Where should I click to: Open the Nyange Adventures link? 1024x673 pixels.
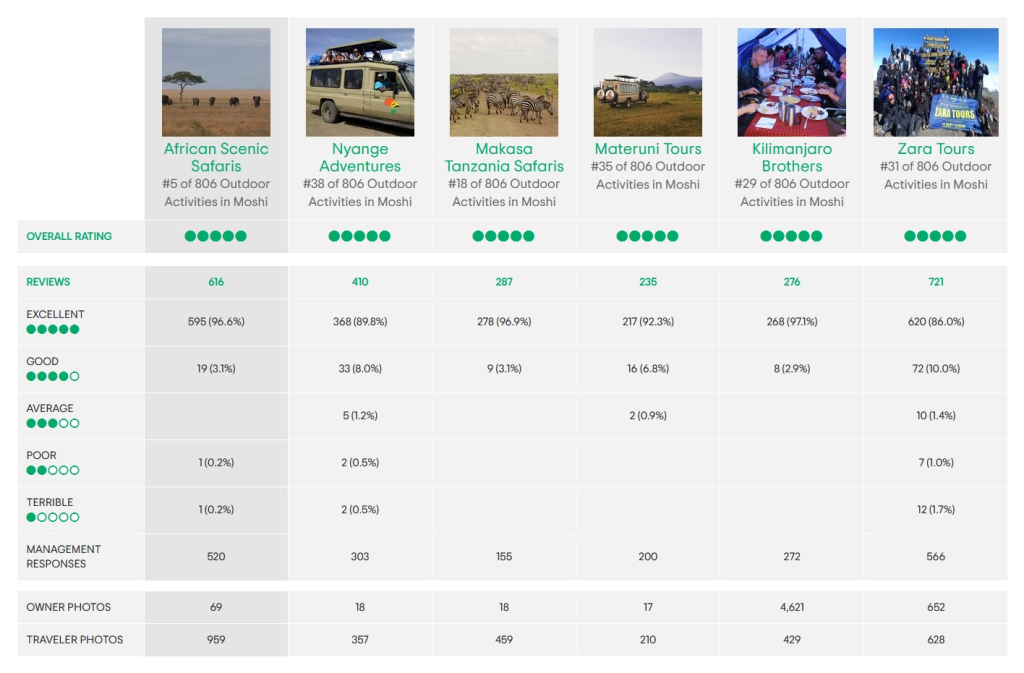(360, 157)
